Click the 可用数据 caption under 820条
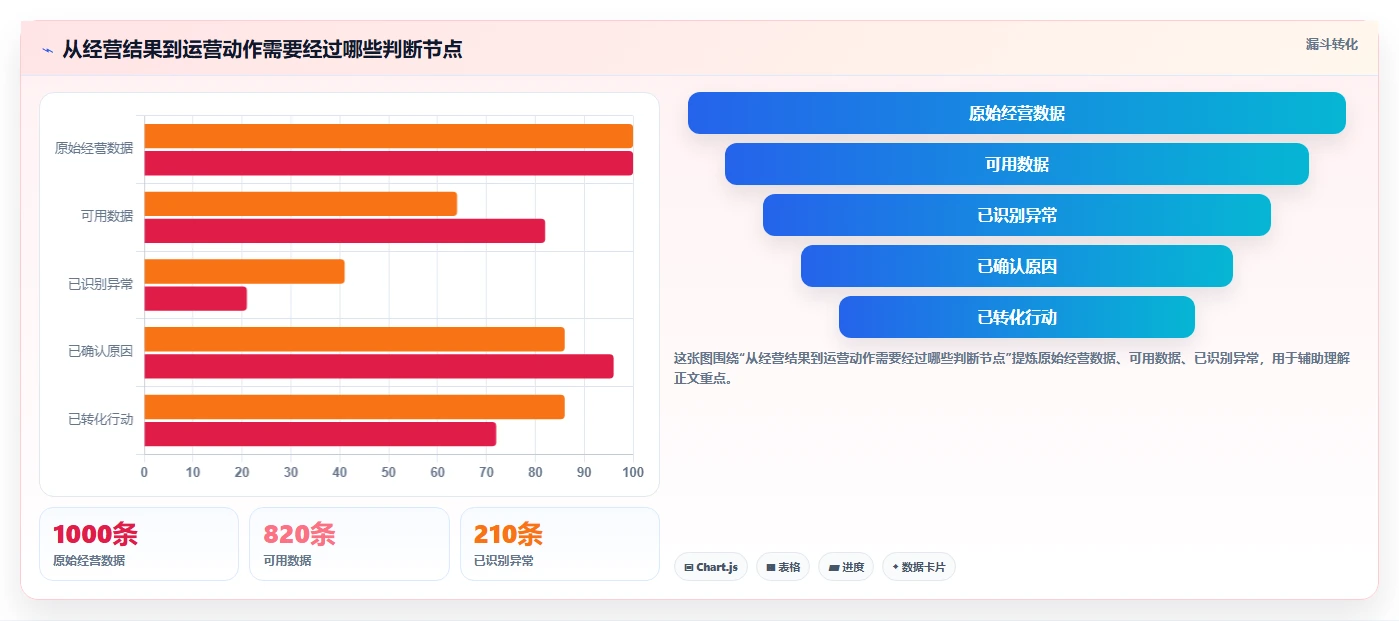 [287, 561]
